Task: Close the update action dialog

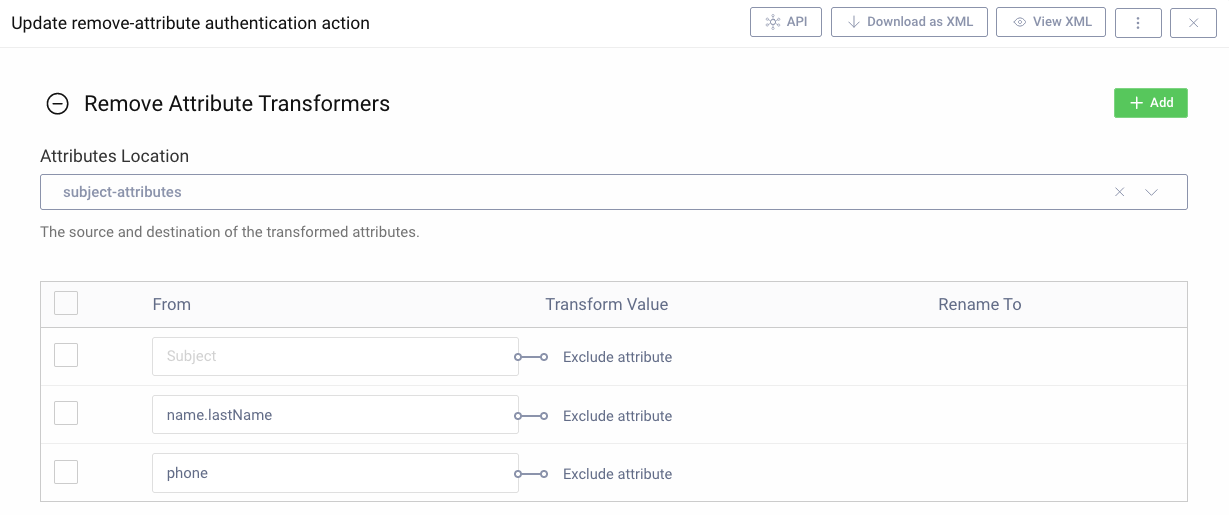Action: pos(1193,23)
